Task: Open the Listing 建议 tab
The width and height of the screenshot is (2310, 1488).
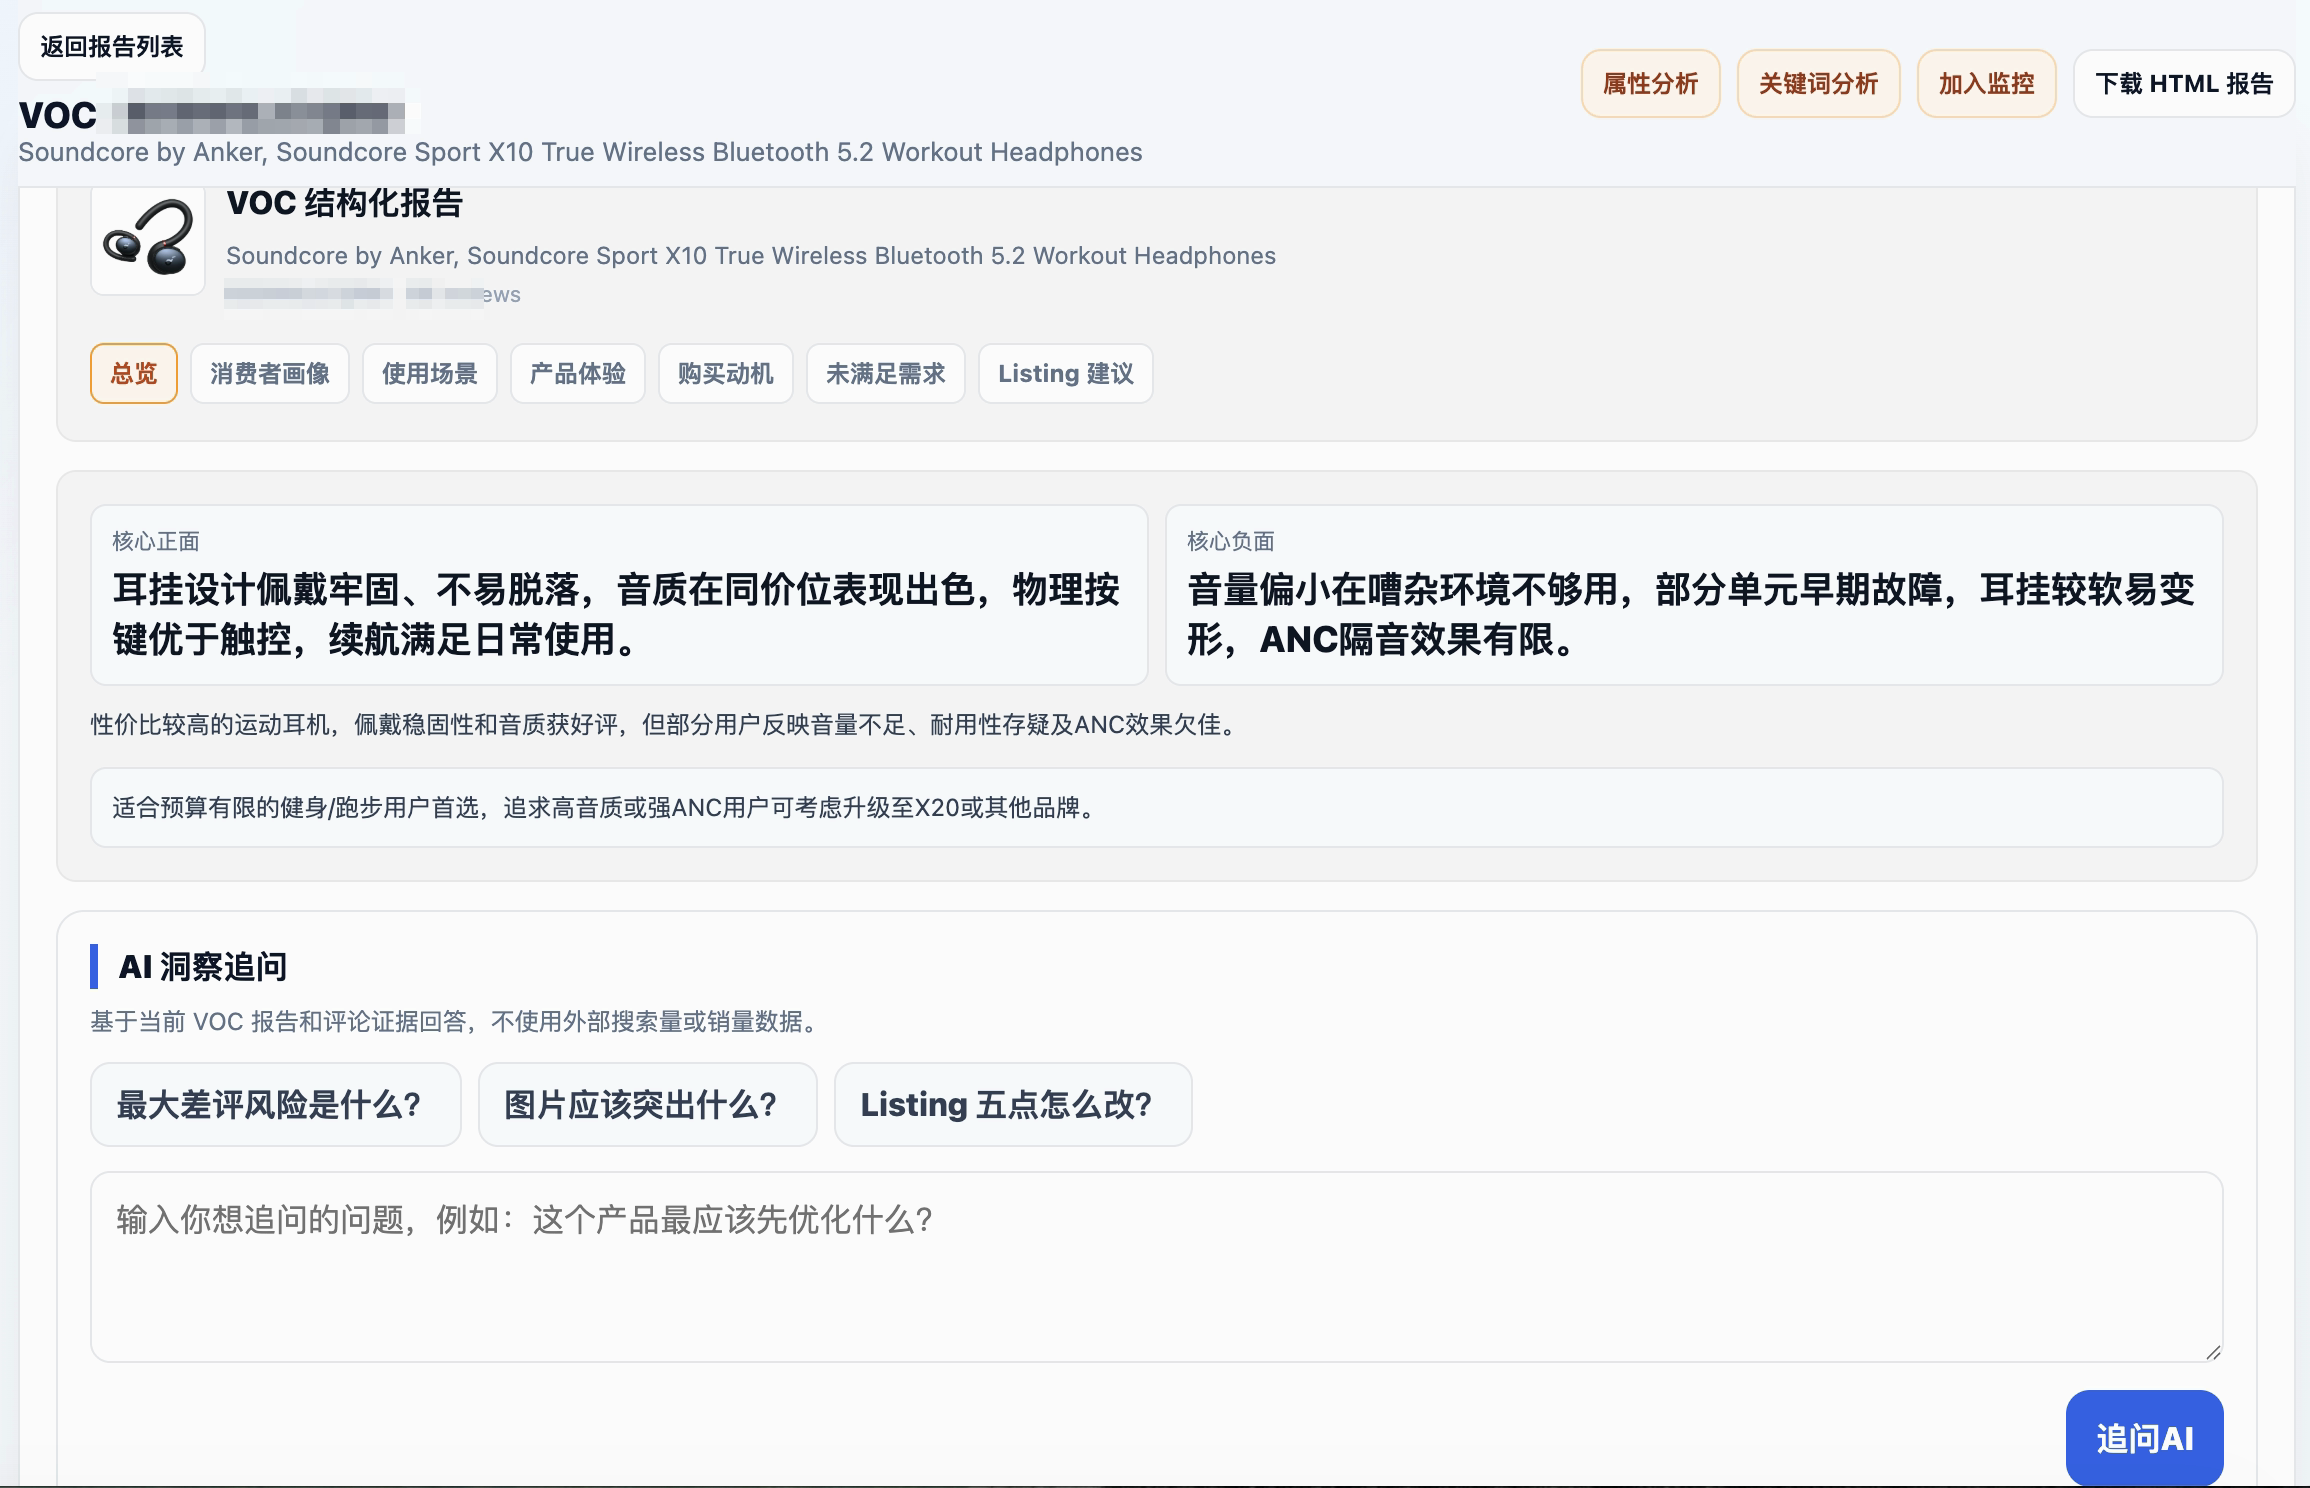Action: coord(1066,373)
